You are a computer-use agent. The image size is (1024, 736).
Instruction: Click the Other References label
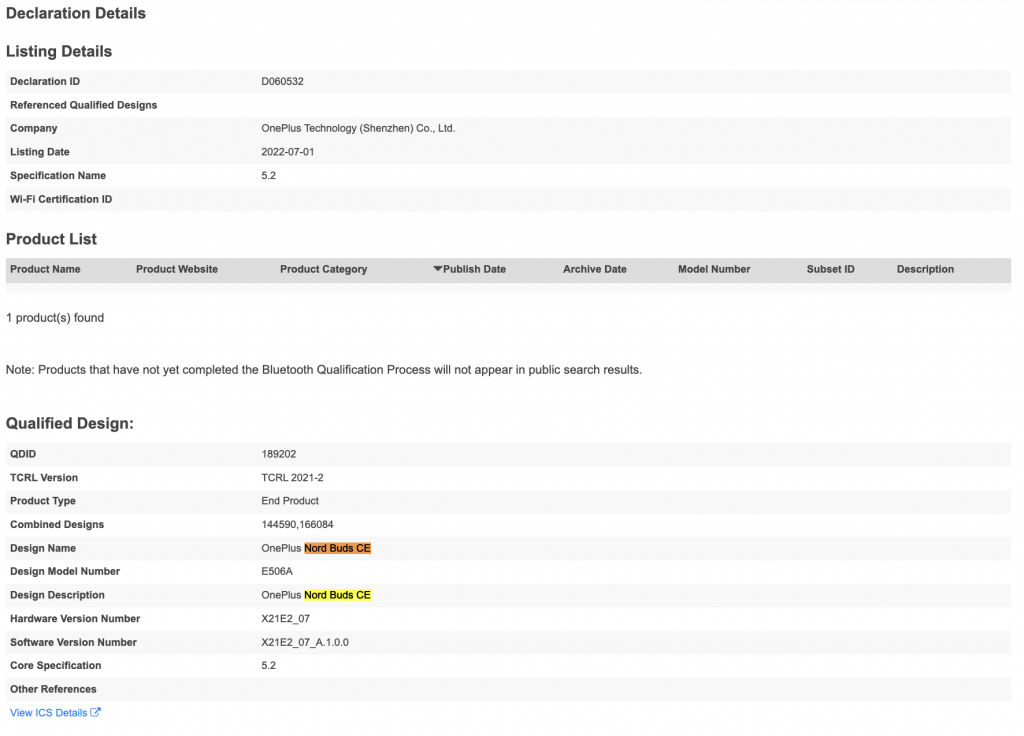pos(53,689)
